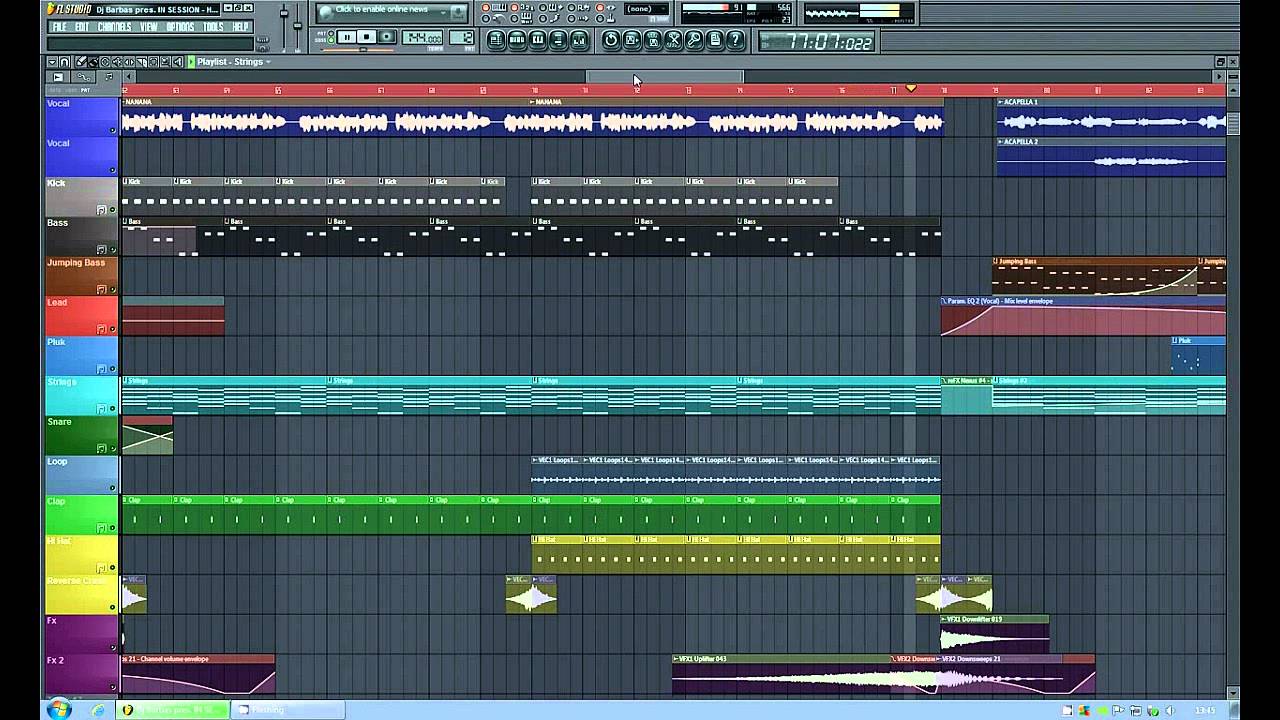
Task: Open the browser view shortcut button
Action: point(558,40)
